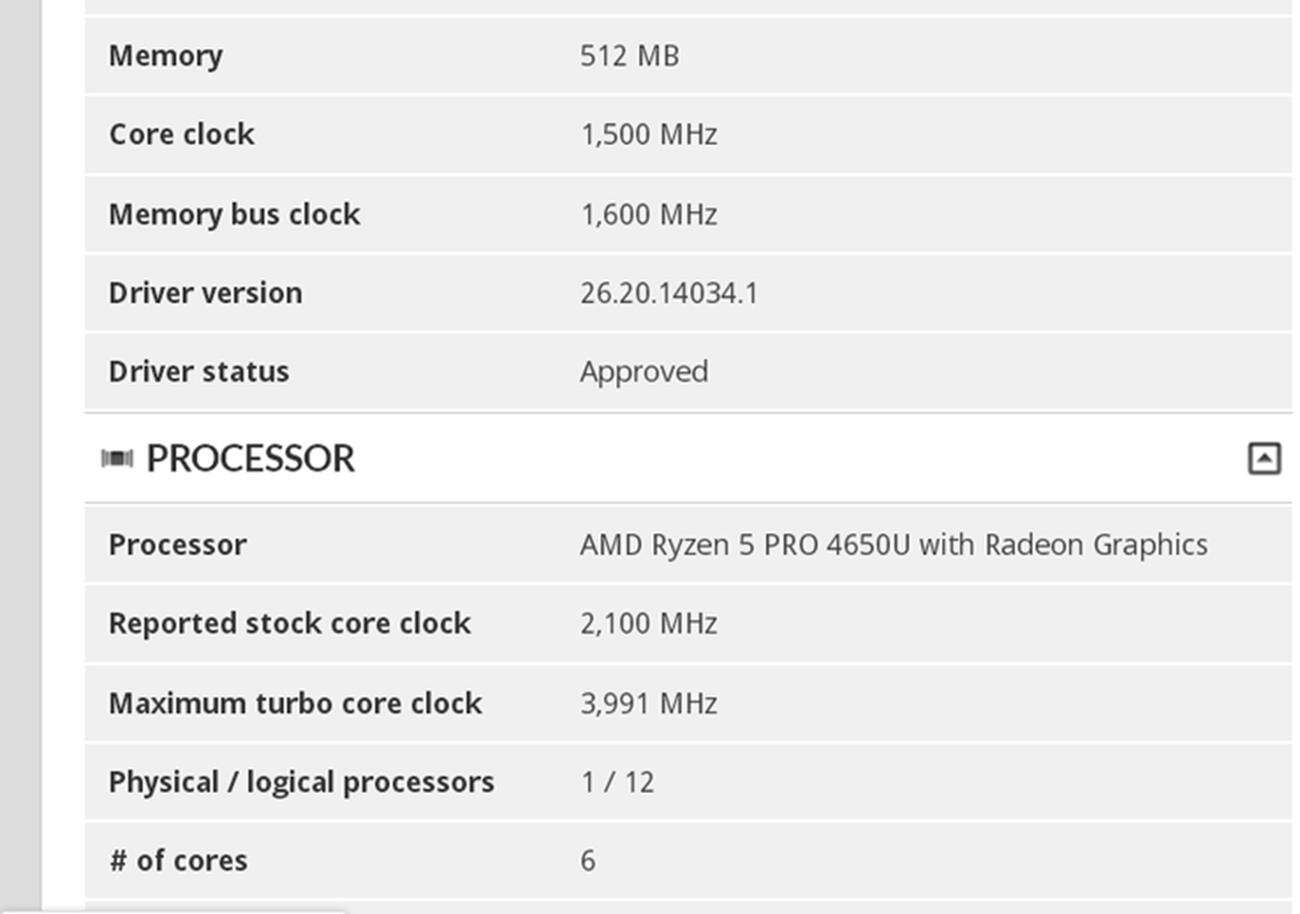
Task: Click the Maximum turbo core clock label
Action: 295,703
